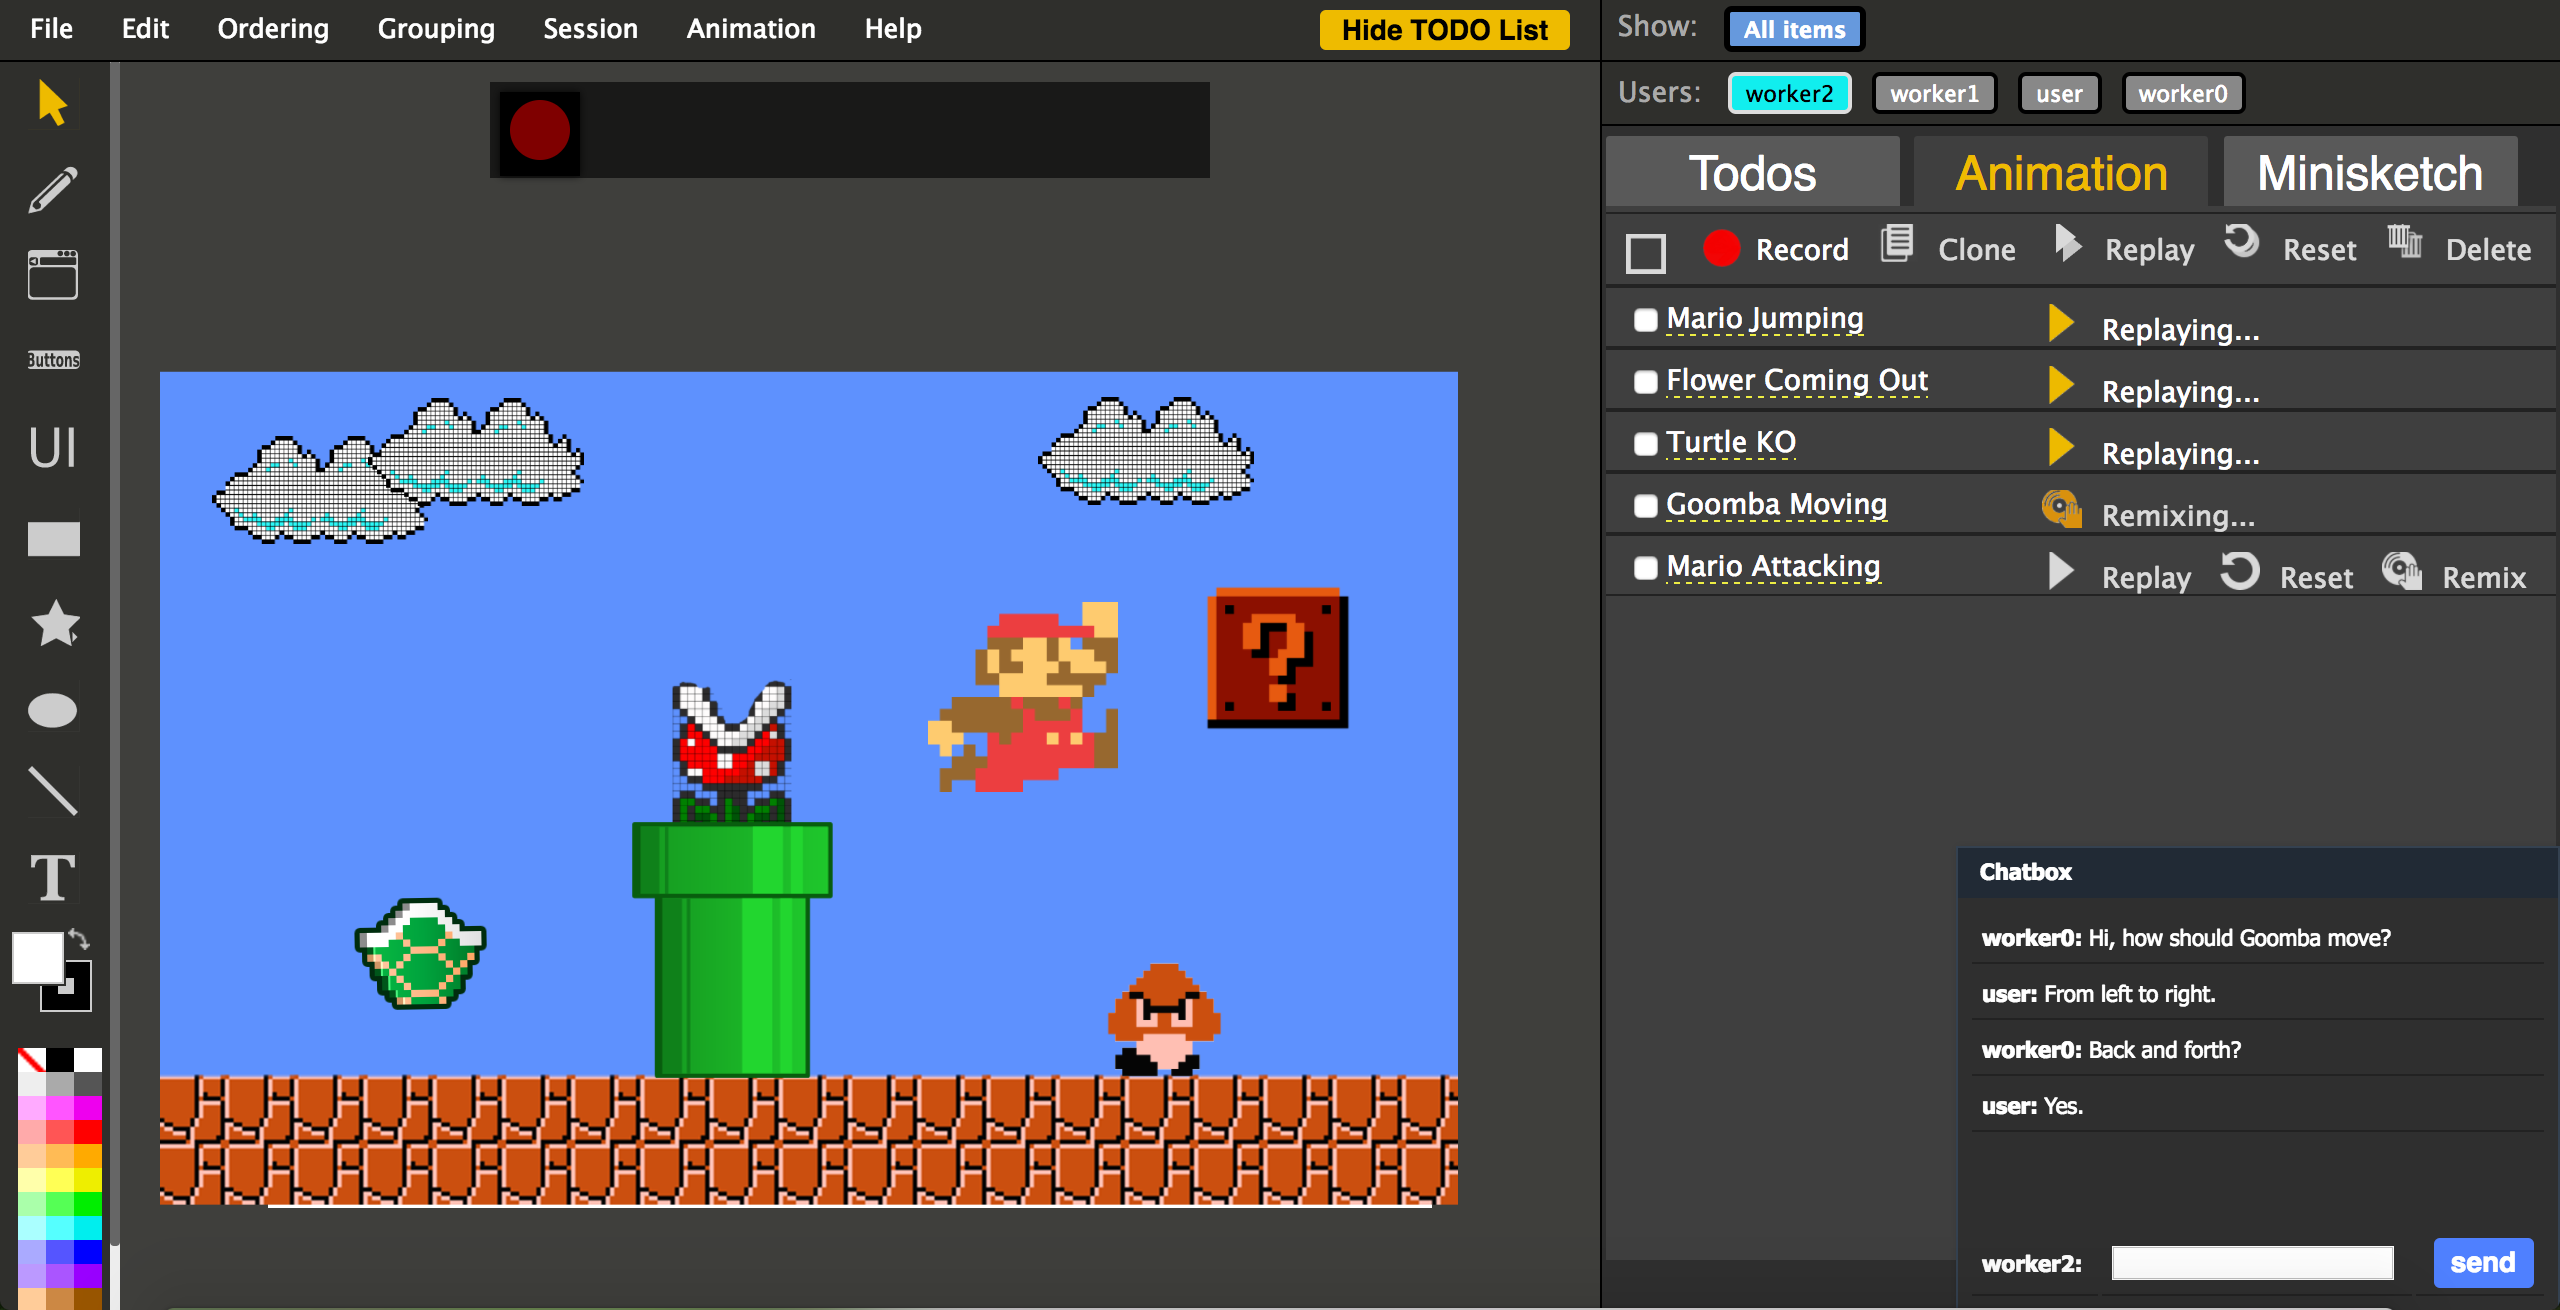Screen dimensions: 2560x1310
Task: Switch to the Animation panel tab
Action: (2061, 172)
